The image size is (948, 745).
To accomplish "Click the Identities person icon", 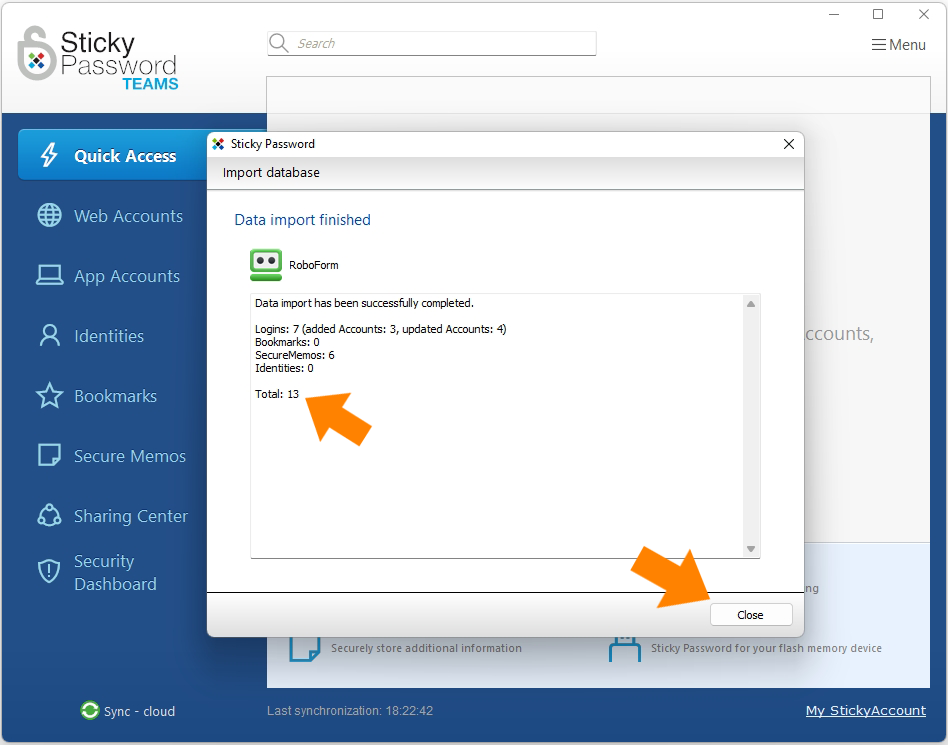I will [50, 335].
